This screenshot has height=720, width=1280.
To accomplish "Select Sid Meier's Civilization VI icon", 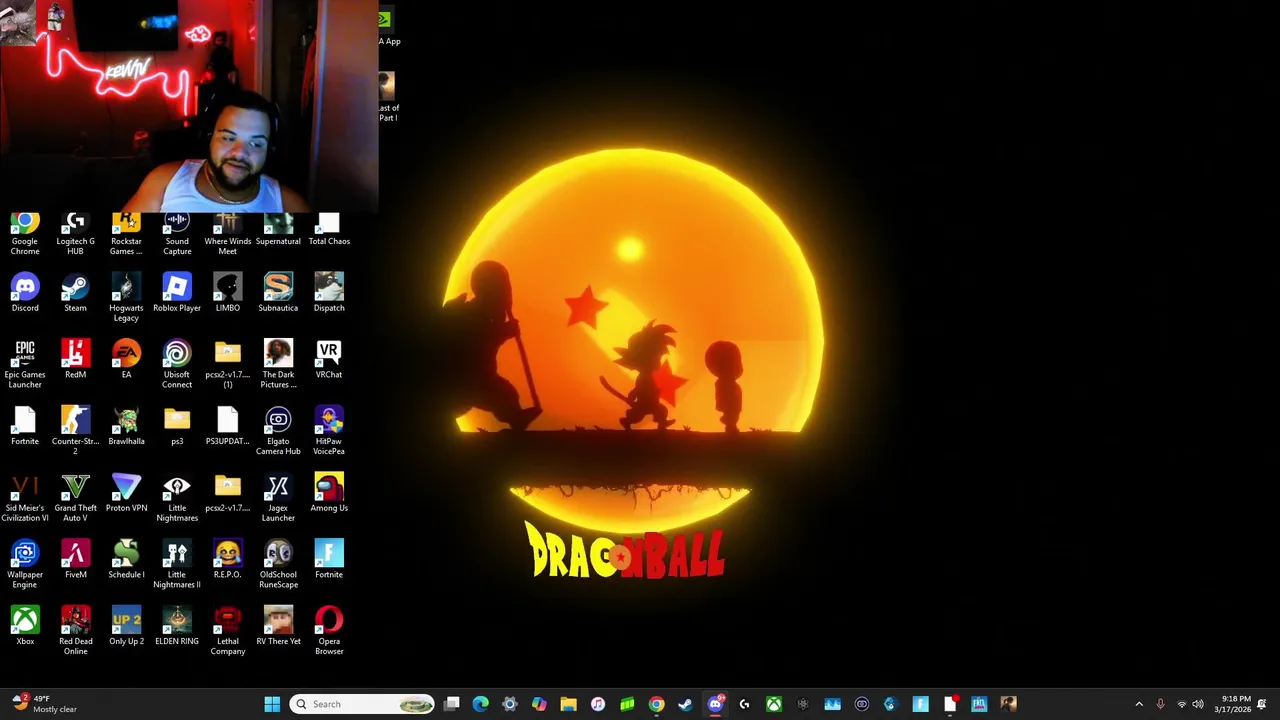I will 25,498.
